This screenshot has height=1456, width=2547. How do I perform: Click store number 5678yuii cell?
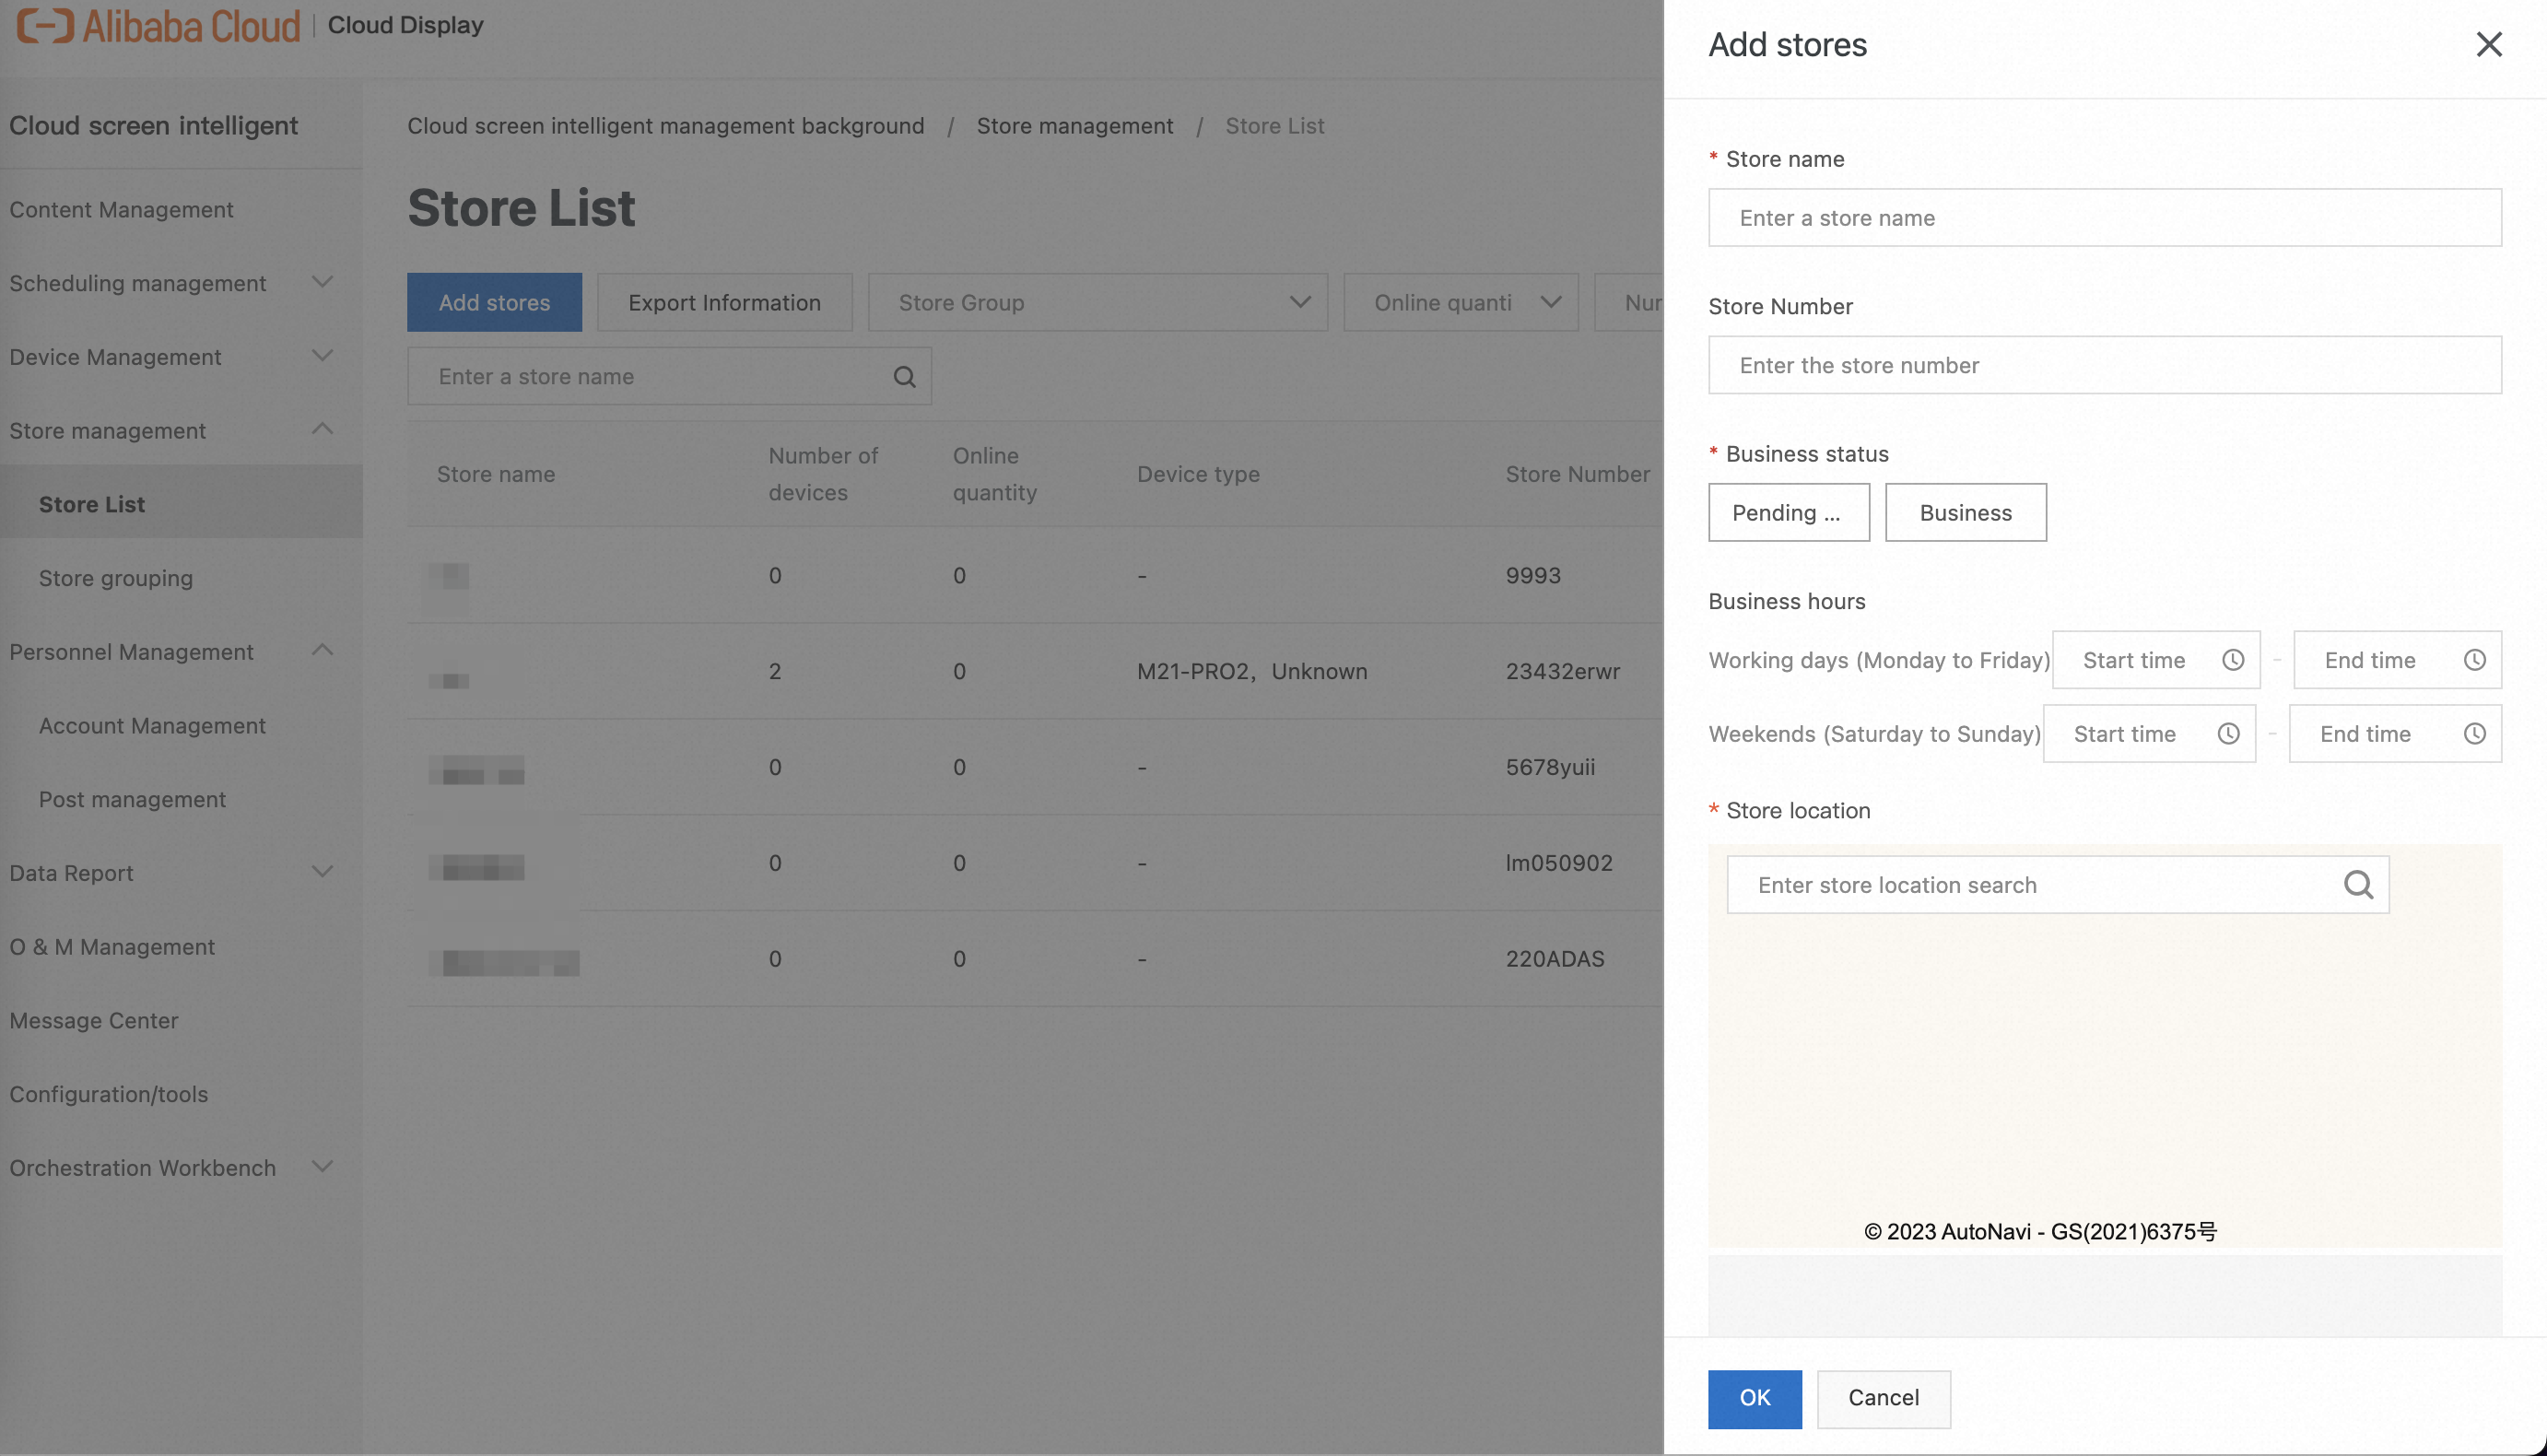(1550, 767)
